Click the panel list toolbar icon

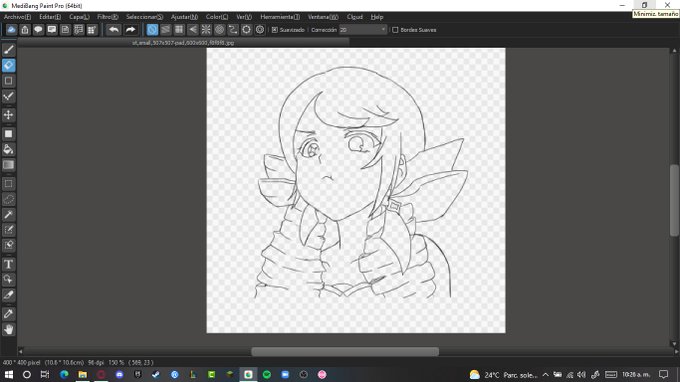(x=78, y=29)
